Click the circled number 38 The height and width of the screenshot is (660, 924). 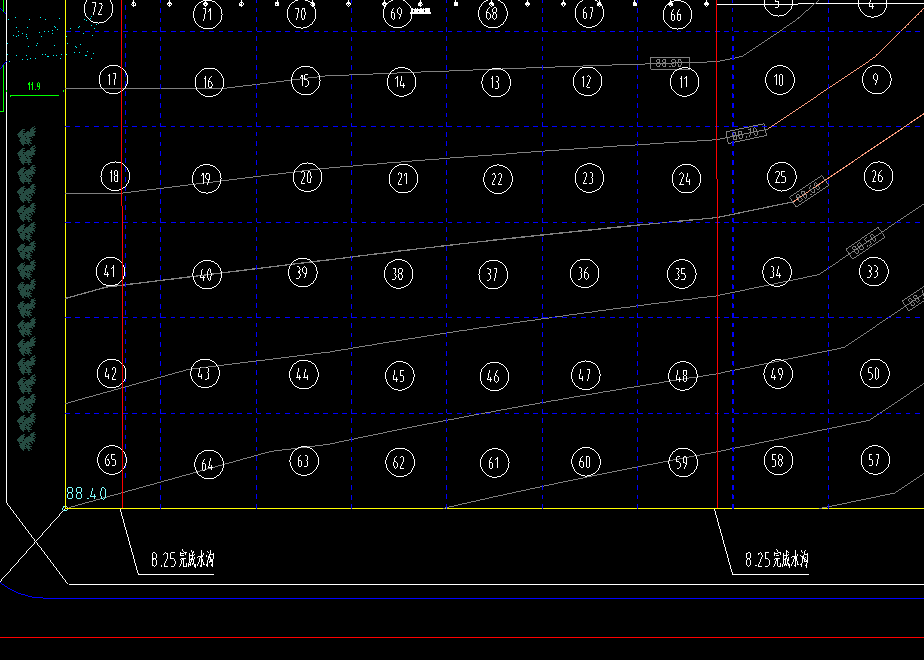(x=398, y=274)
